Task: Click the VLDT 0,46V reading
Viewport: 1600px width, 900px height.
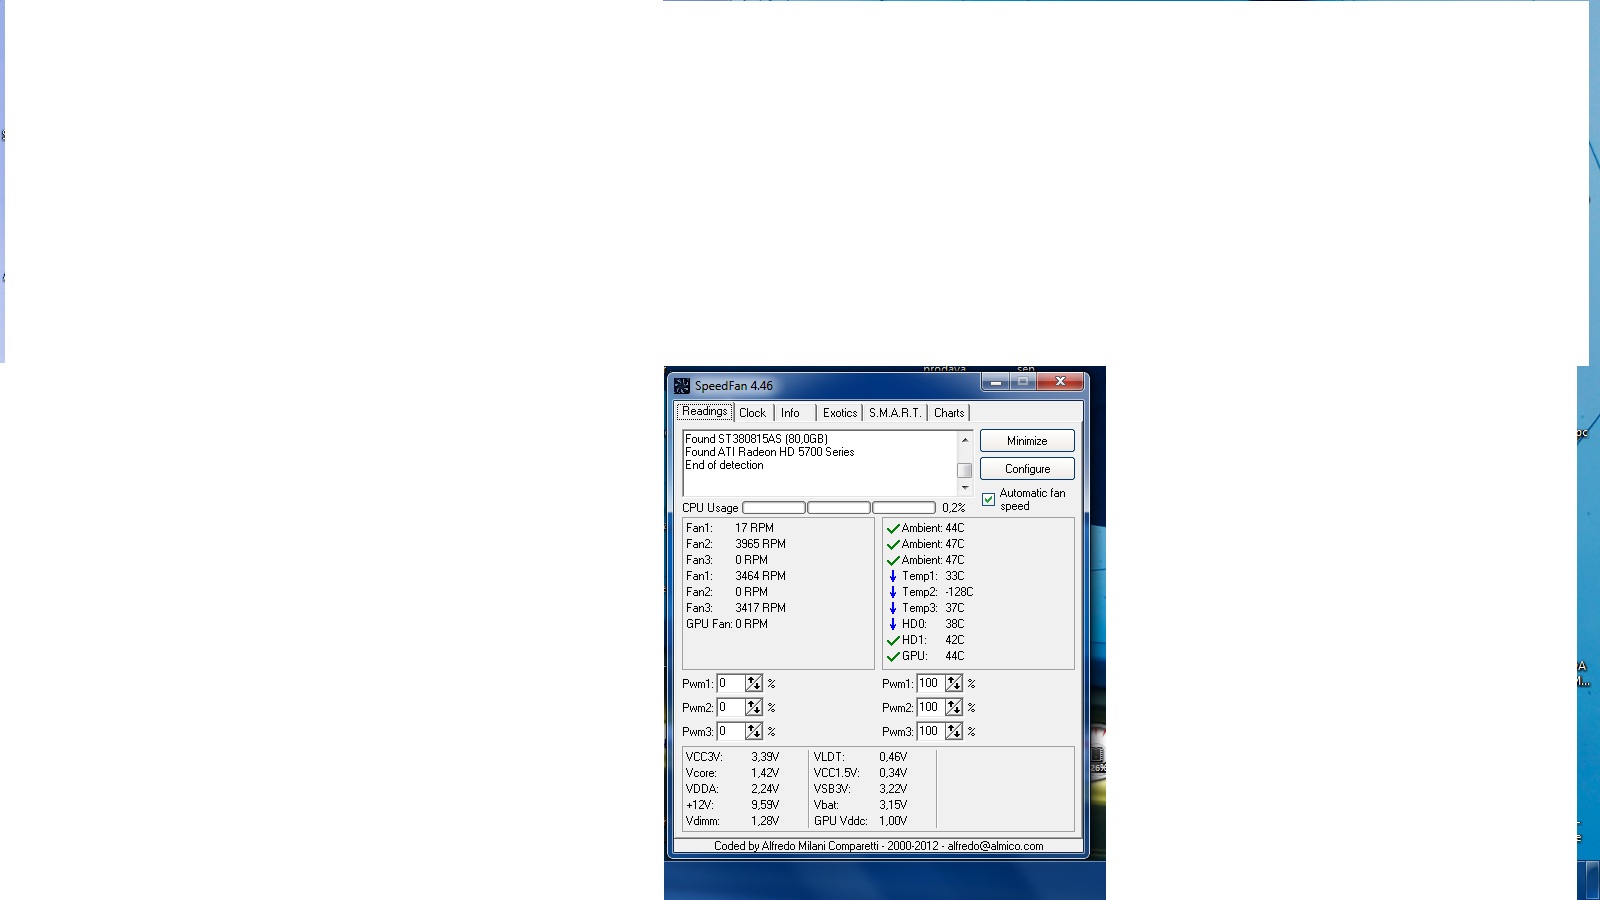Action: coord(861,757)
